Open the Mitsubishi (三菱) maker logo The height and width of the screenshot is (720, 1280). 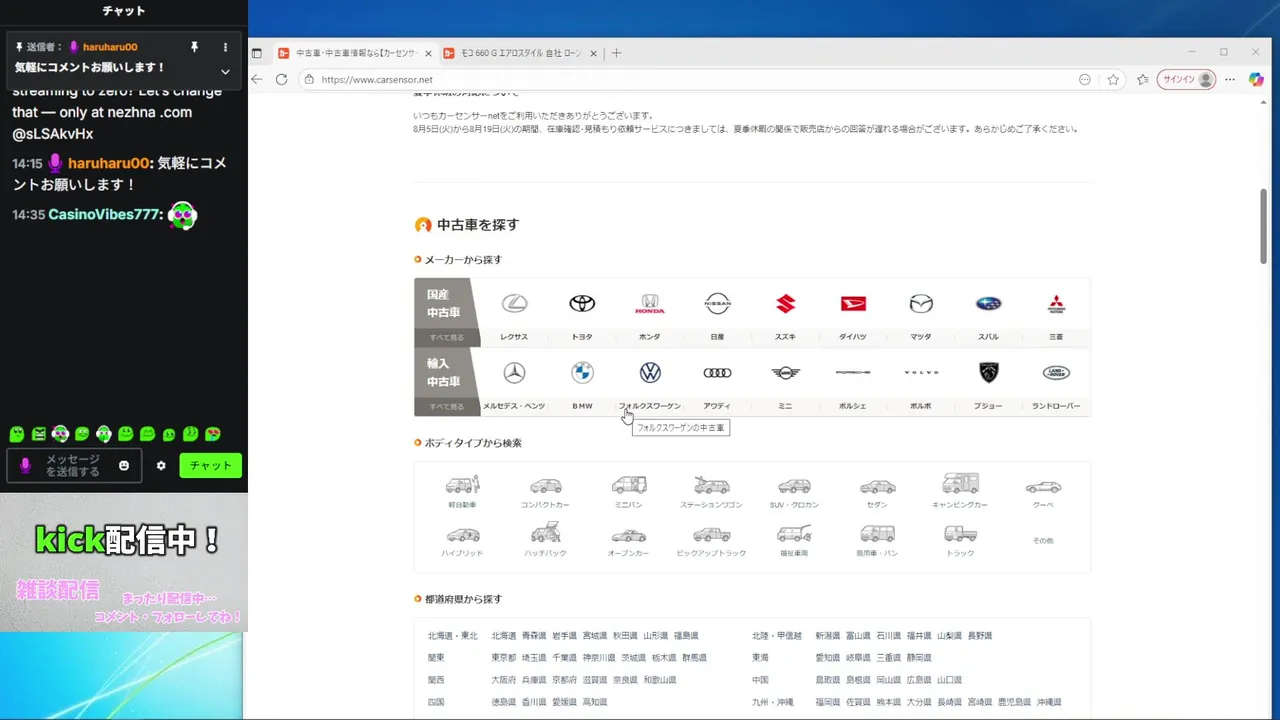(1056, 304)
